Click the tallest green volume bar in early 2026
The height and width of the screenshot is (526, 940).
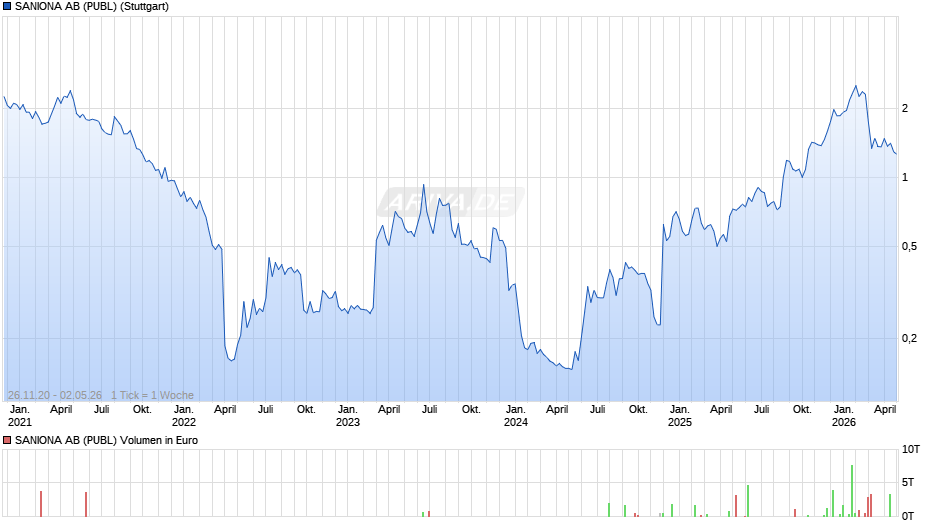click(852, 491)
